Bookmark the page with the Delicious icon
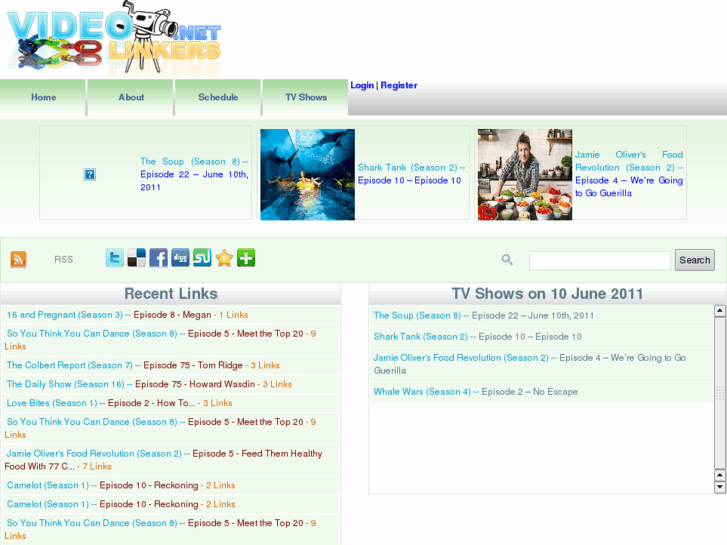Viewport: 727px width, 545px height. point(136,258)
